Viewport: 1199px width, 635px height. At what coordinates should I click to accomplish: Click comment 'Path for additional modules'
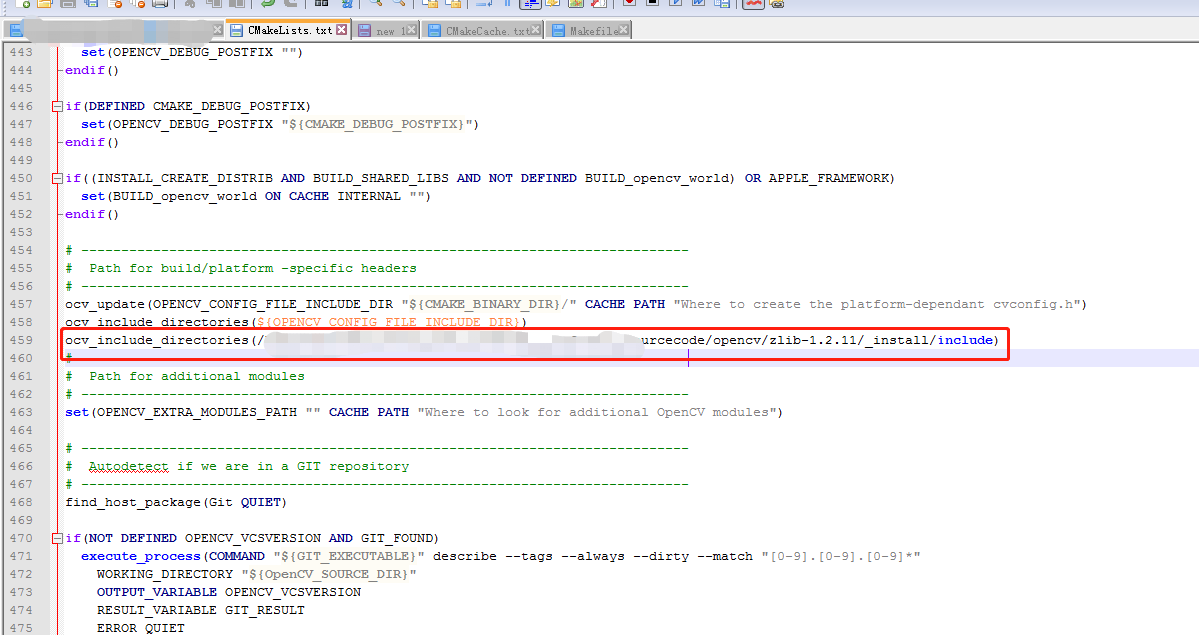197,376
